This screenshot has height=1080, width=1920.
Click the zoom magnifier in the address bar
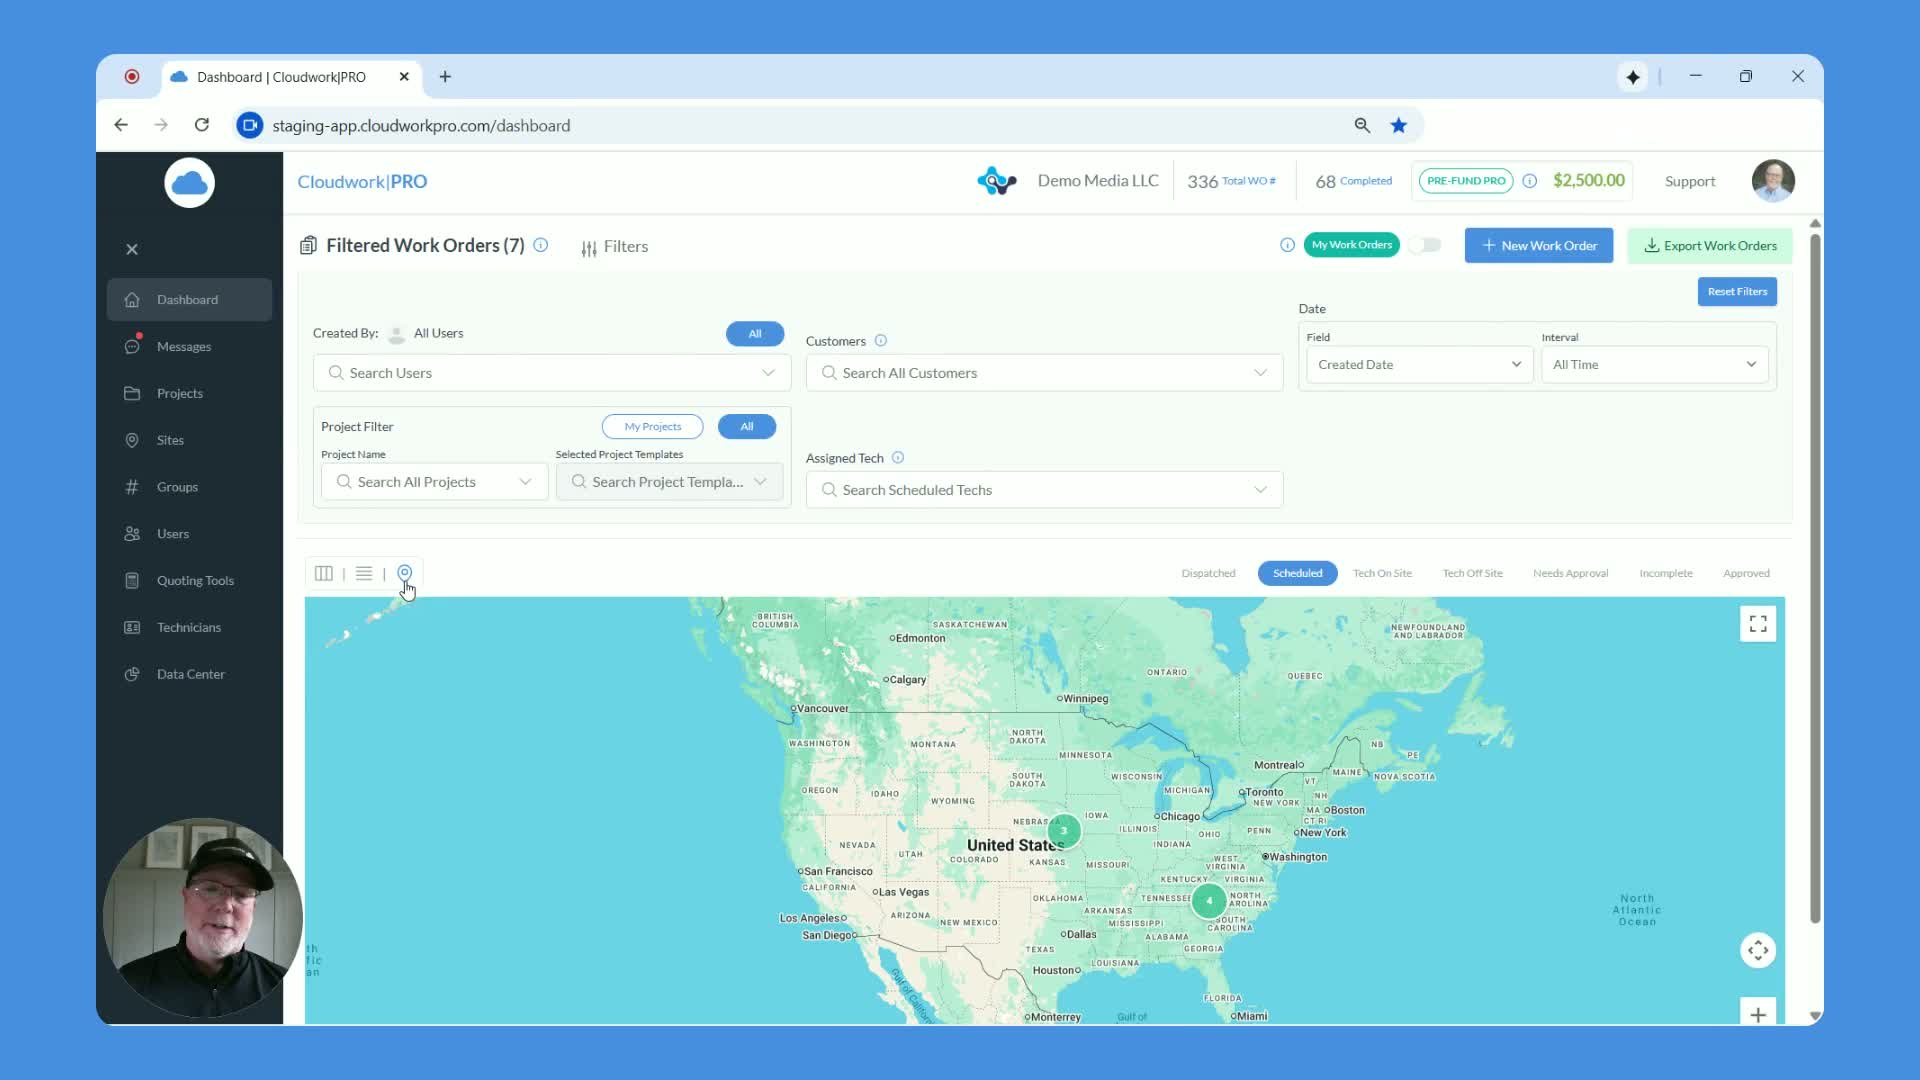click(x=1362, y=126)
